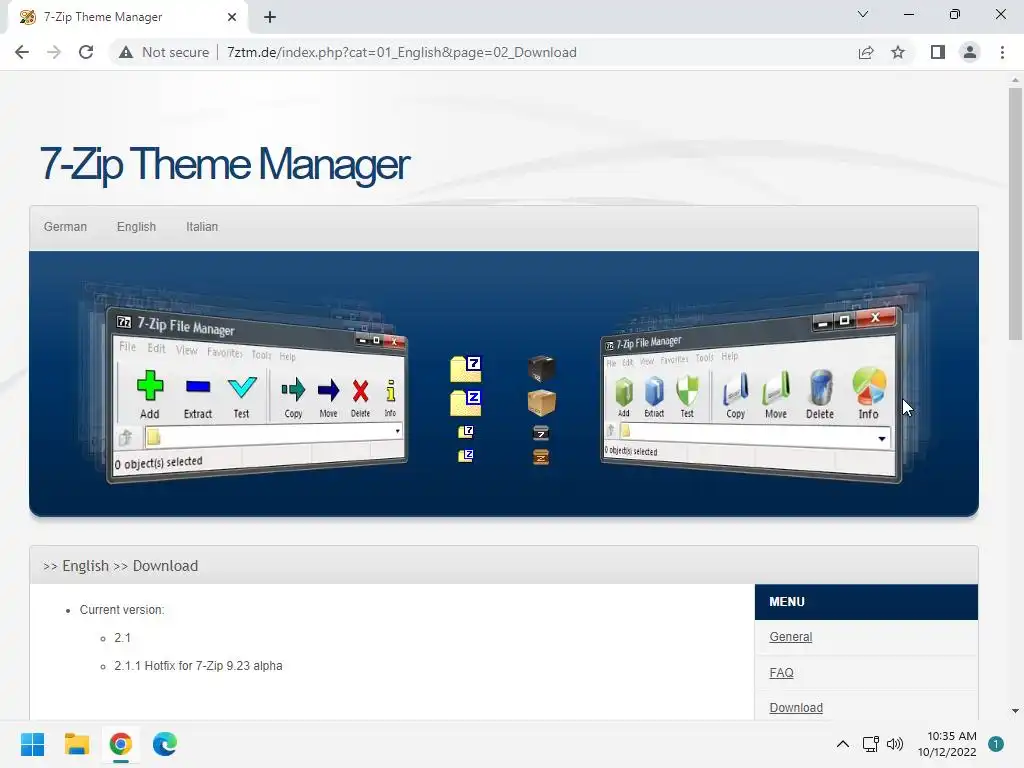Share this page via share icon
The image size is (1024, 768).
tap(866, 52)
